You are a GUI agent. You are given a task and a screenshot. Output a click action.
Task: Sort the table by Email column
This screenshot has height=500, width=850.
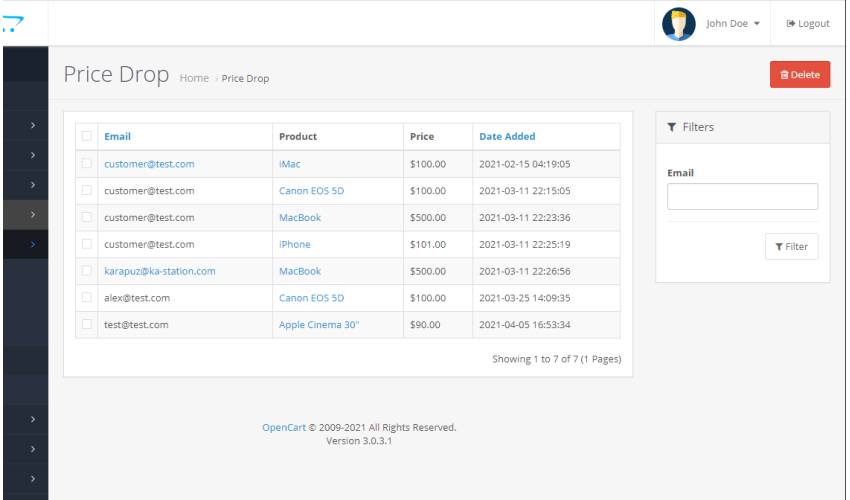[x=117, y=137]
